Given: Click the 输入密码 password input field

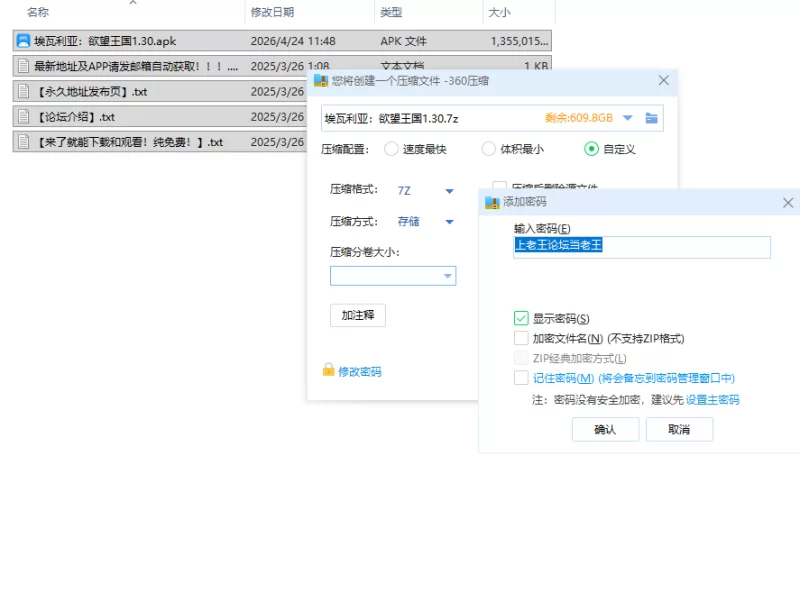Looking at the screenshot, I should pyautogui.click(x=642, y=247).
